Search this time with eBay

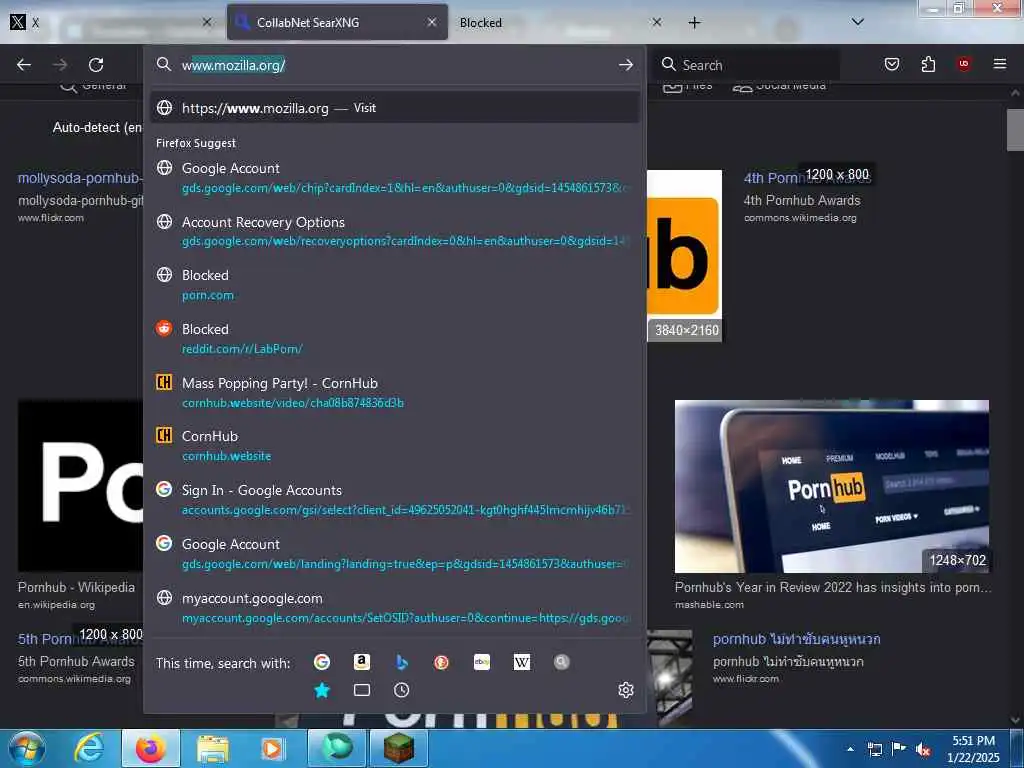(x=482, y=662)
